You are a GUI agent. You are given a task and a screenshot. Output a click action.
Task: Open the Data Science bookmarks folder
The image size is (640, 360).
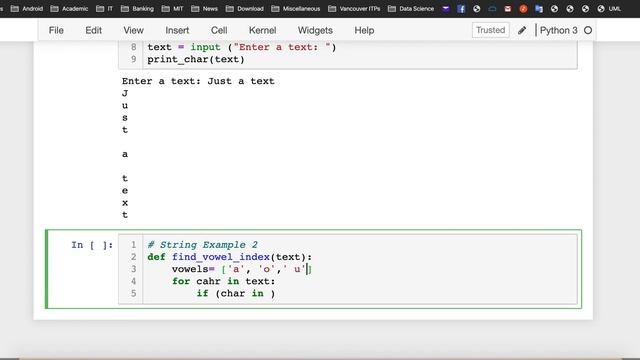click(411, 9)
